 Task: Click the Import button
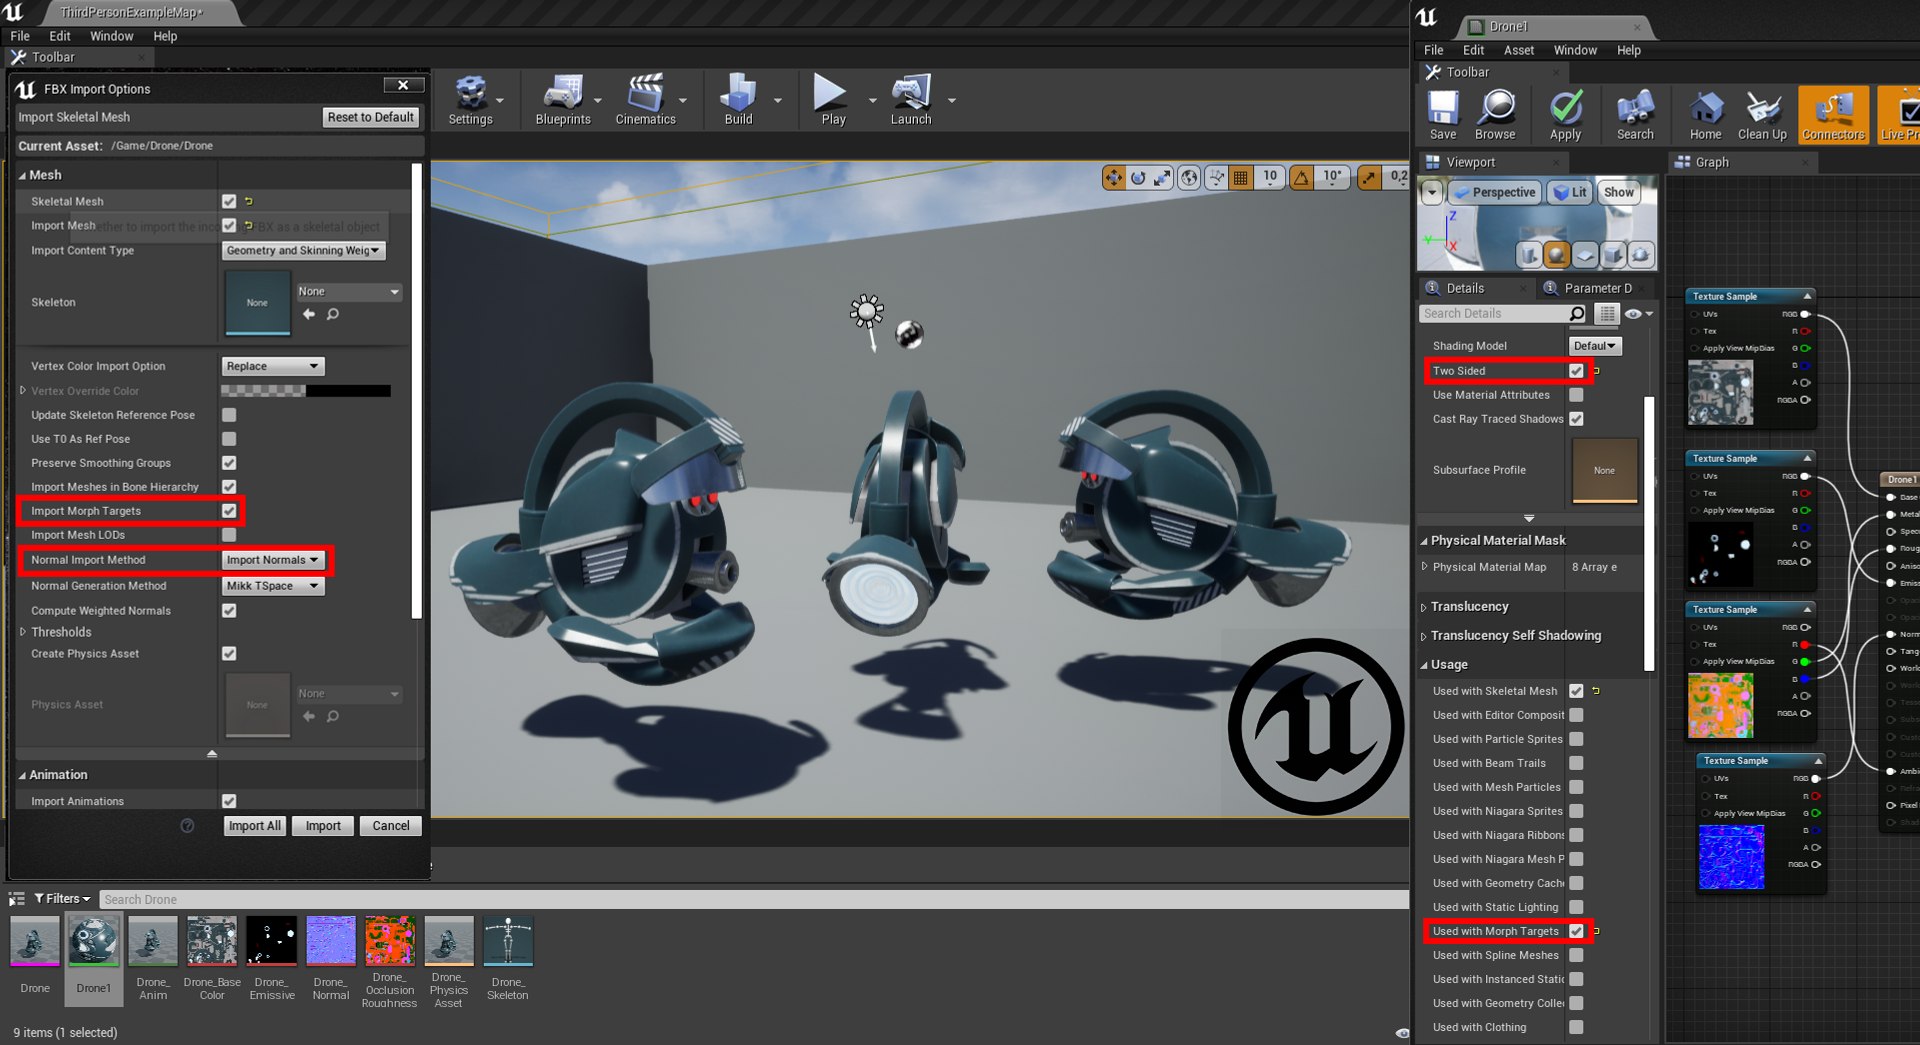click(x=323, y=826)
